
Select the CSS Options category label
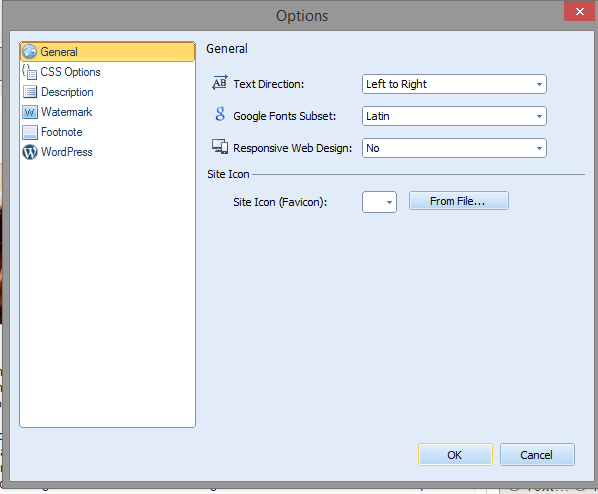(71, 72)
